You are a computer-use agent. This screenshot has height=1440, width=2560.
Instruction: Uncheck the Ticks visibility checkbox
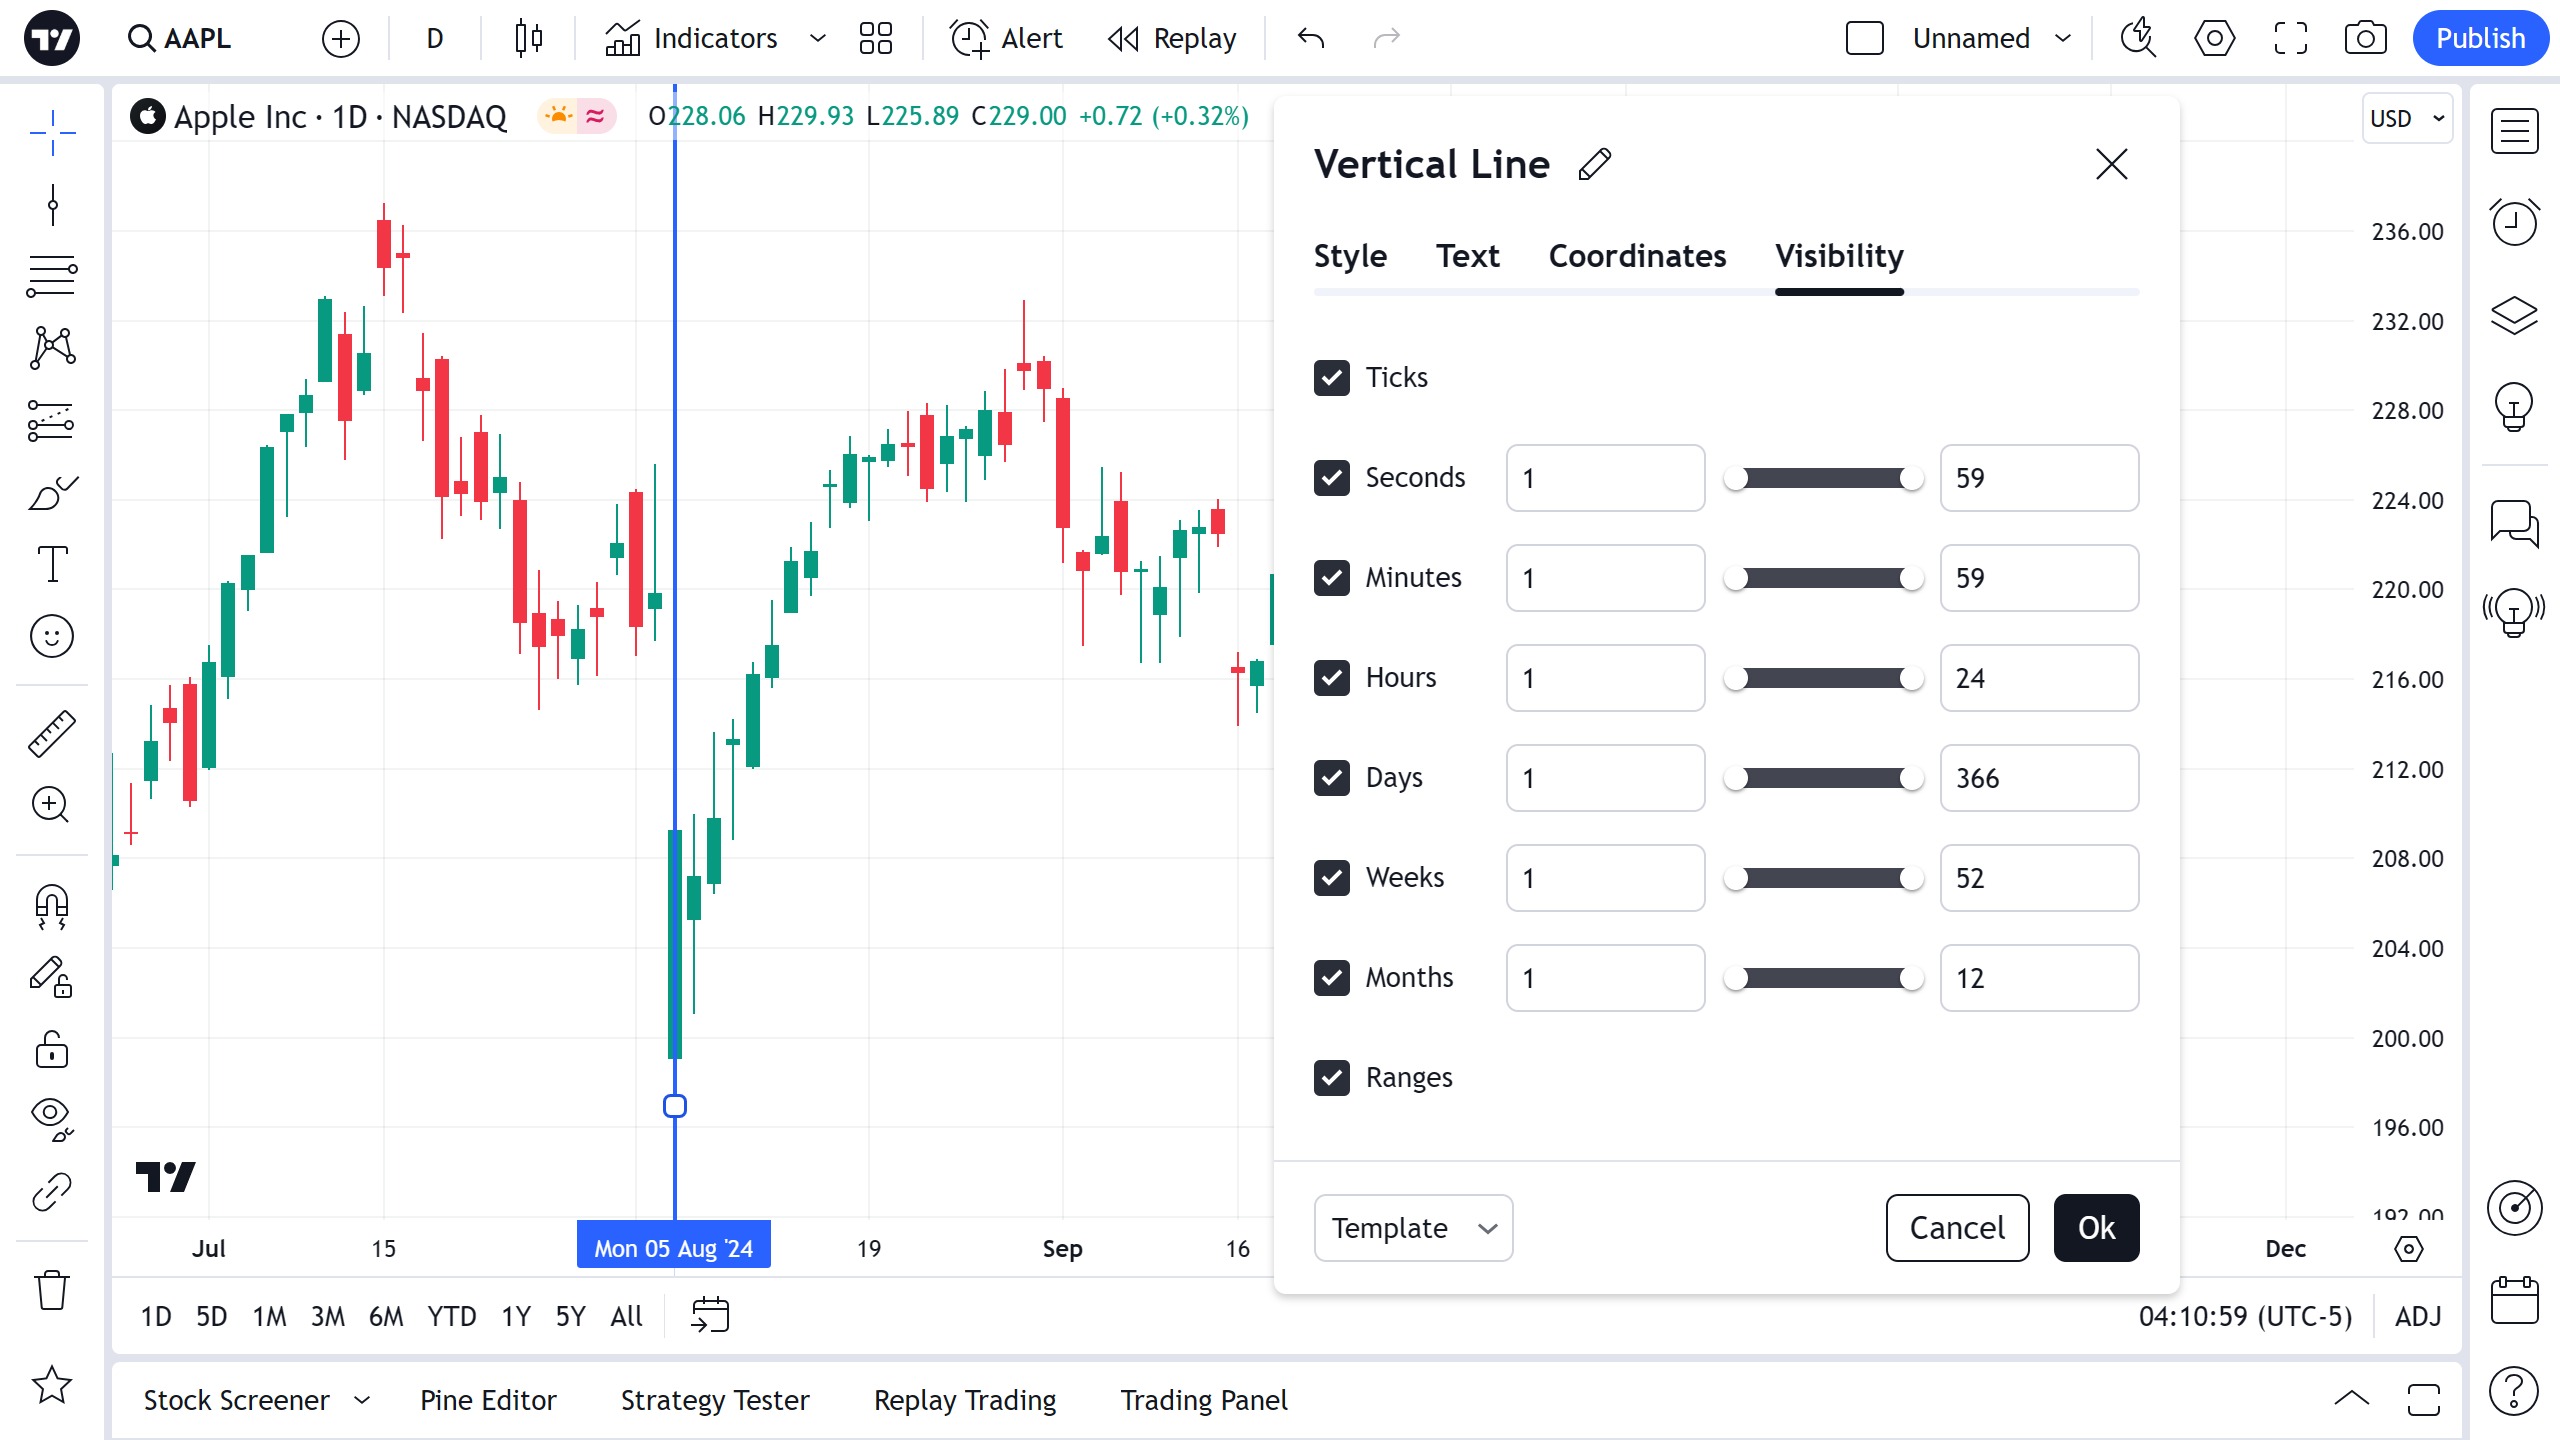[x=1332, y=378]
